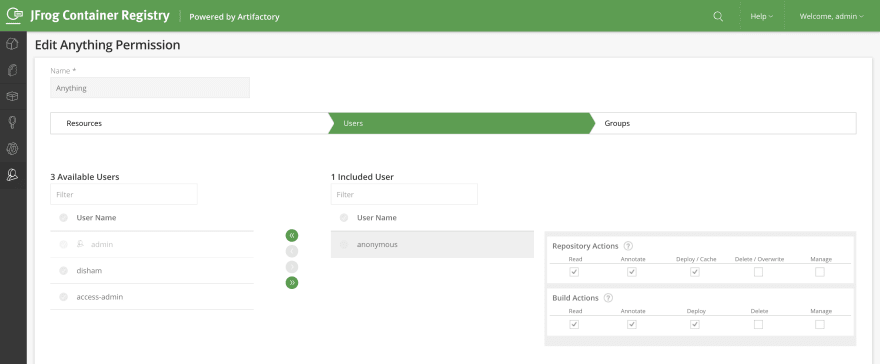Image resolution: width=880 pixels, height=364 pixels.
Task: Toggle Build Actions Read checkbox
Action: click(x=574, y=324)
